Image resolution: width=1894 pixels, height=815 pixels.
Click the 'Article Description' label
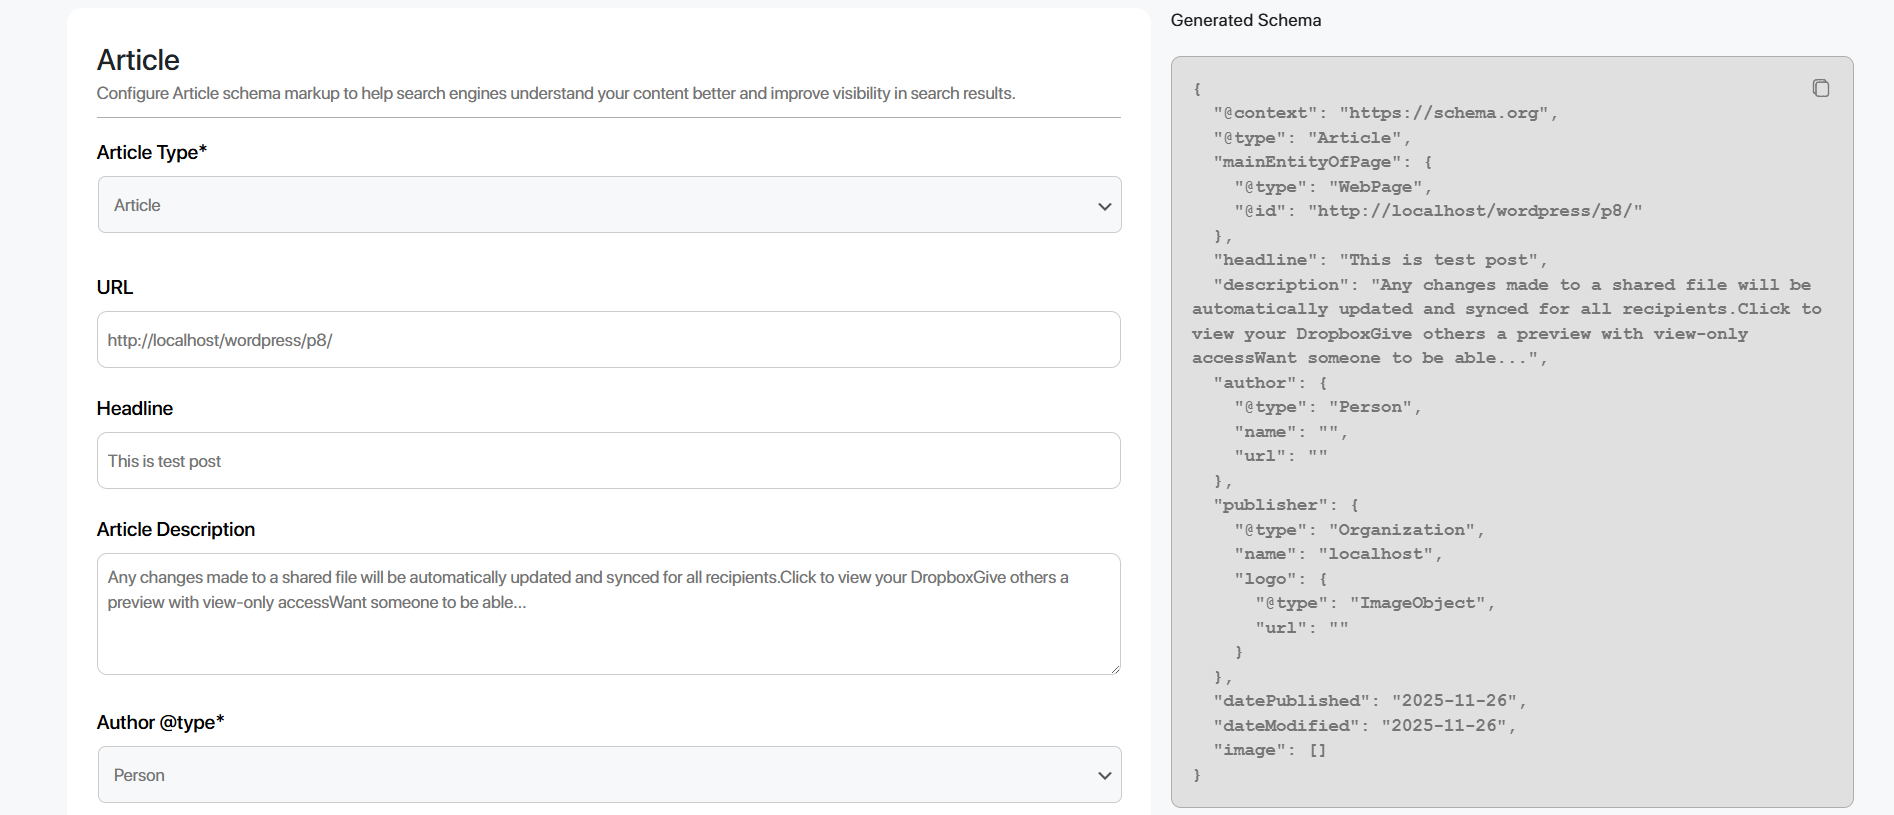click(x=176, y=529)
